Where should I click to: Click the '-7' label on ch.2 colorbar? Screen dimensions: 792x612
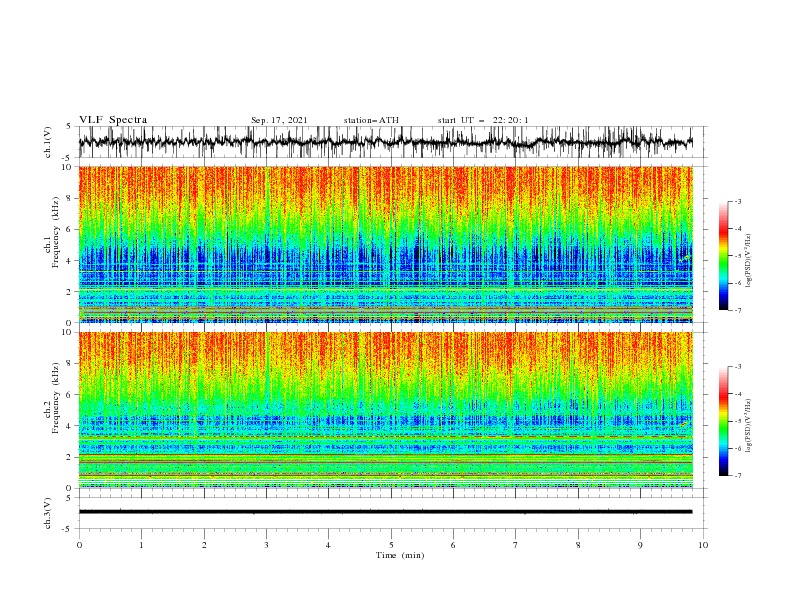click(x=737, y=475)
